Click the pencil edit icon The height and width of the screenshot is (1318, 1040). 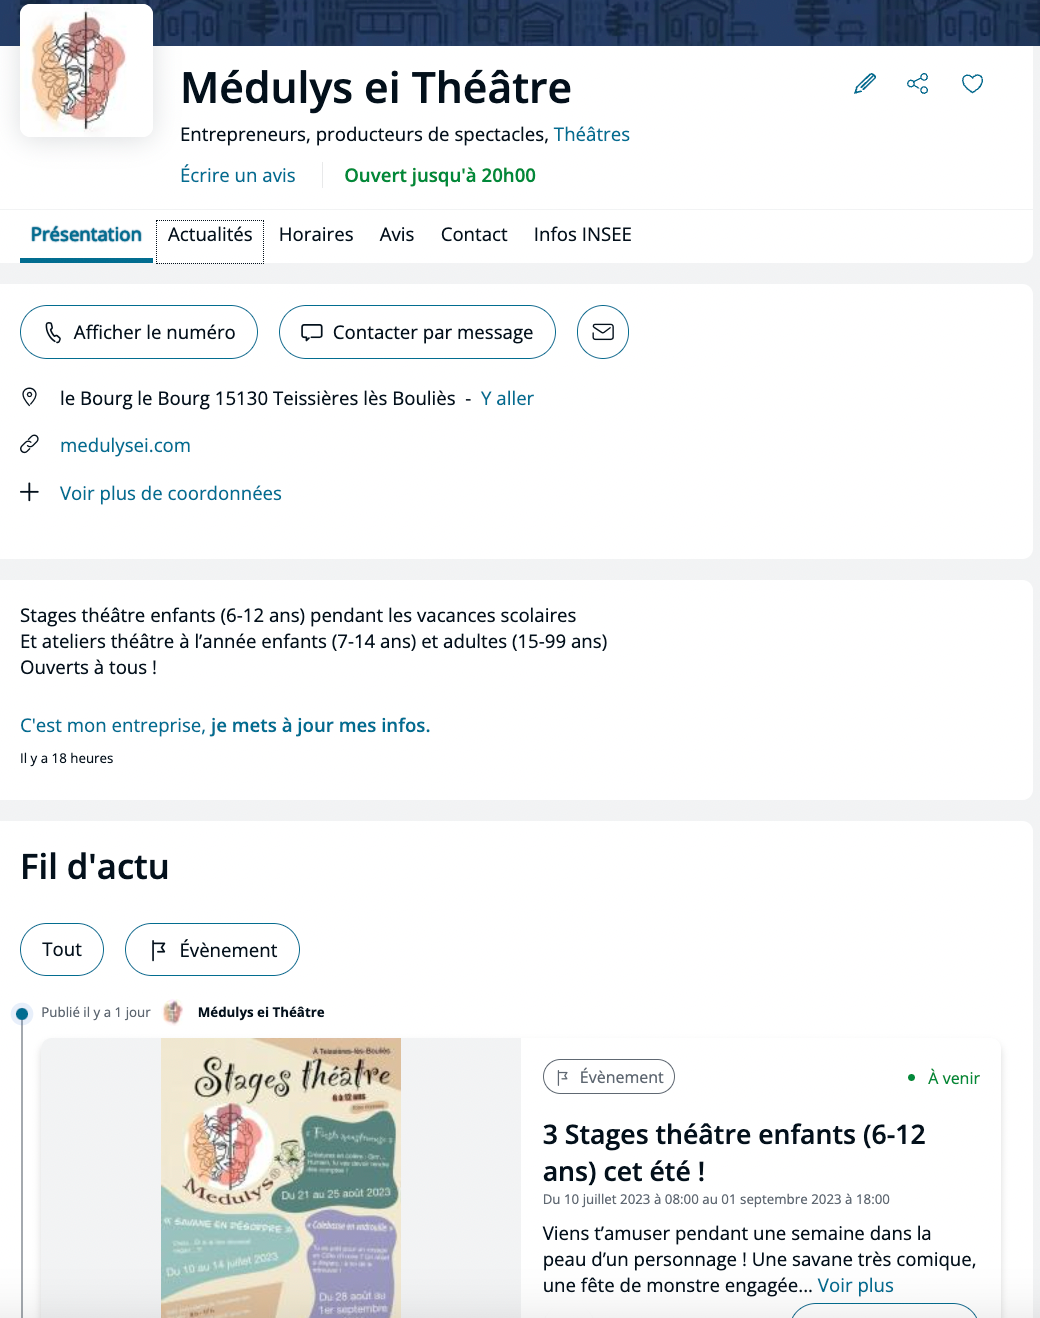[x=865, y=84]
